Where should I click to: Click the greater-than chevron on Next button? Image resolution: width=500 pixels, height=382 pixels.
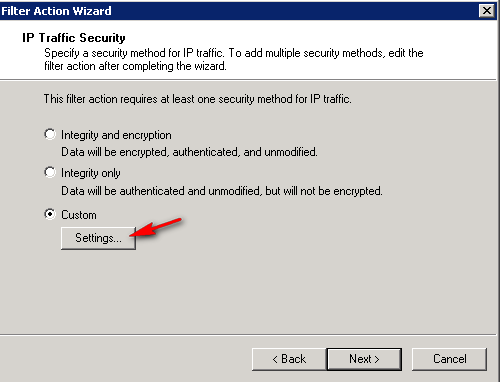pyautogui.click(x=377, y=359)
